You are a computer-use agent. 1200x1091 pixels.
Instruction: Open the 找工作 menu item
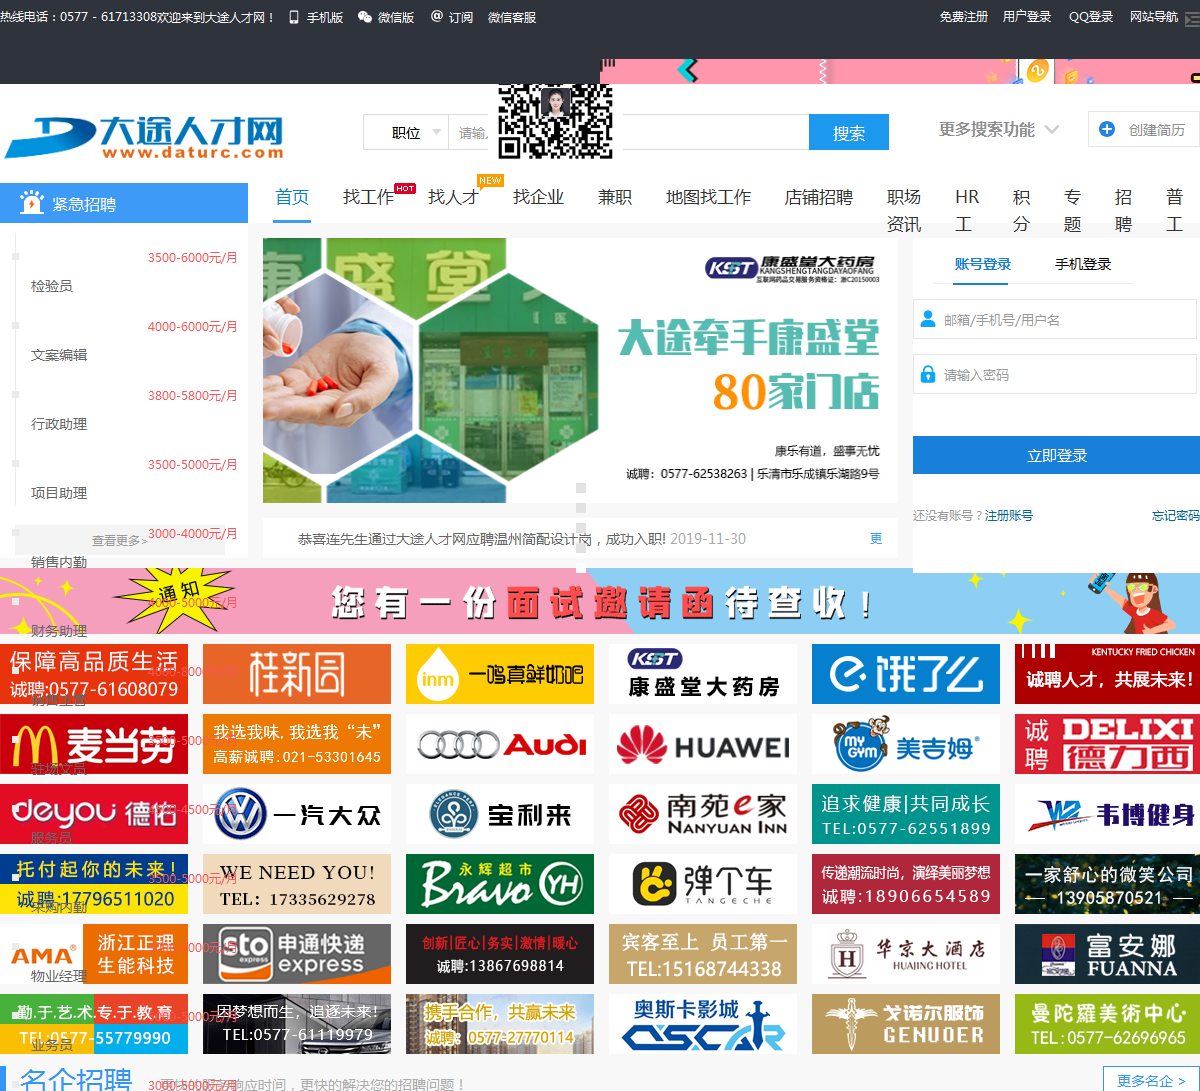coord(368,197)
